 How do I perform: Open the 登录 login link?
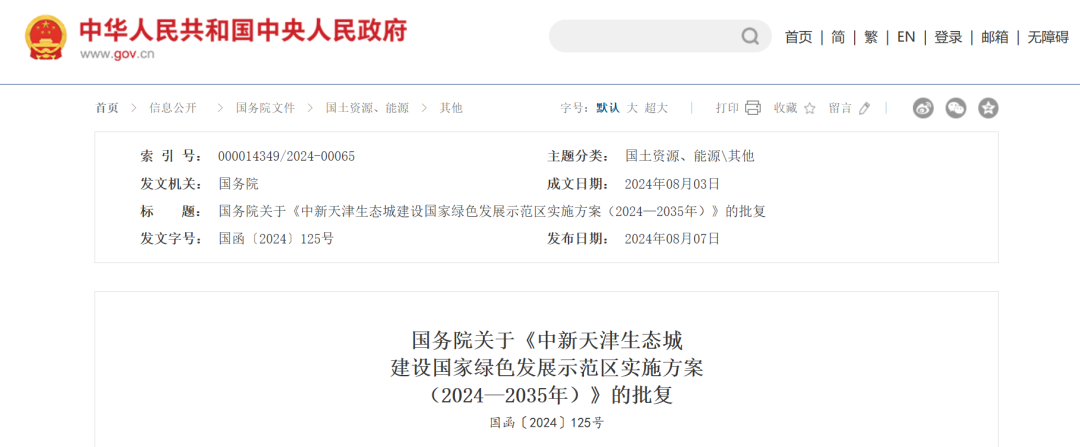pos(948,37)
